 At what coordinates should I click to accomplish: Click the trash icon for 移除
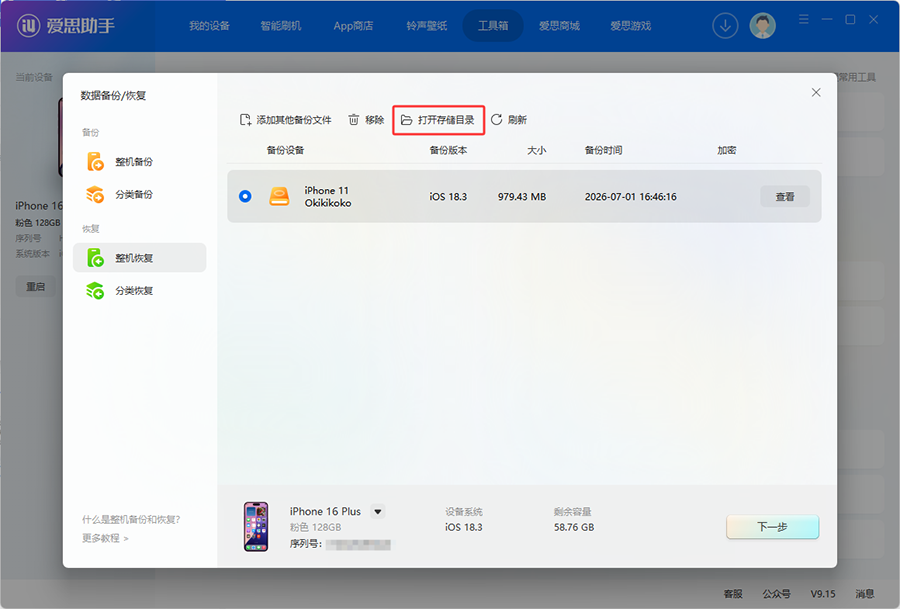point(354,119)
